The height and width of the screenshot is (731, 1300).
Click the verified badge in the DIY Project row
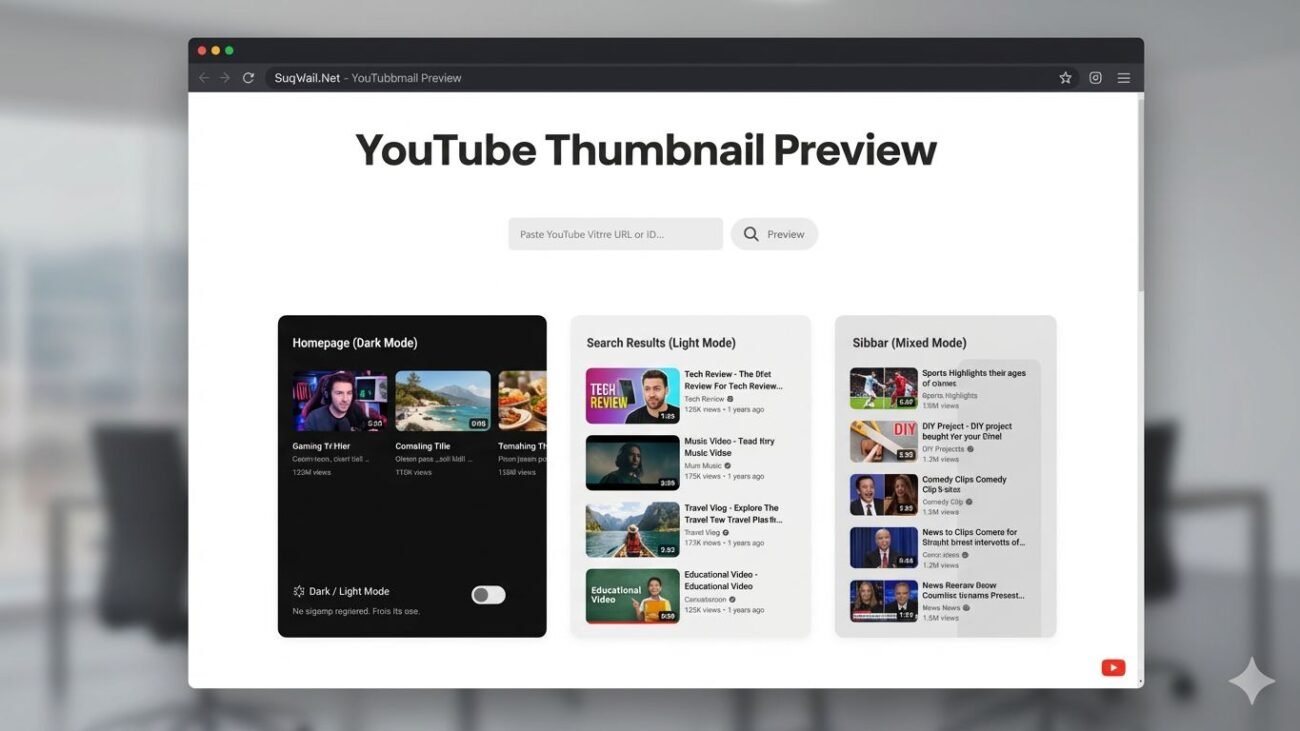pos(970,449)
